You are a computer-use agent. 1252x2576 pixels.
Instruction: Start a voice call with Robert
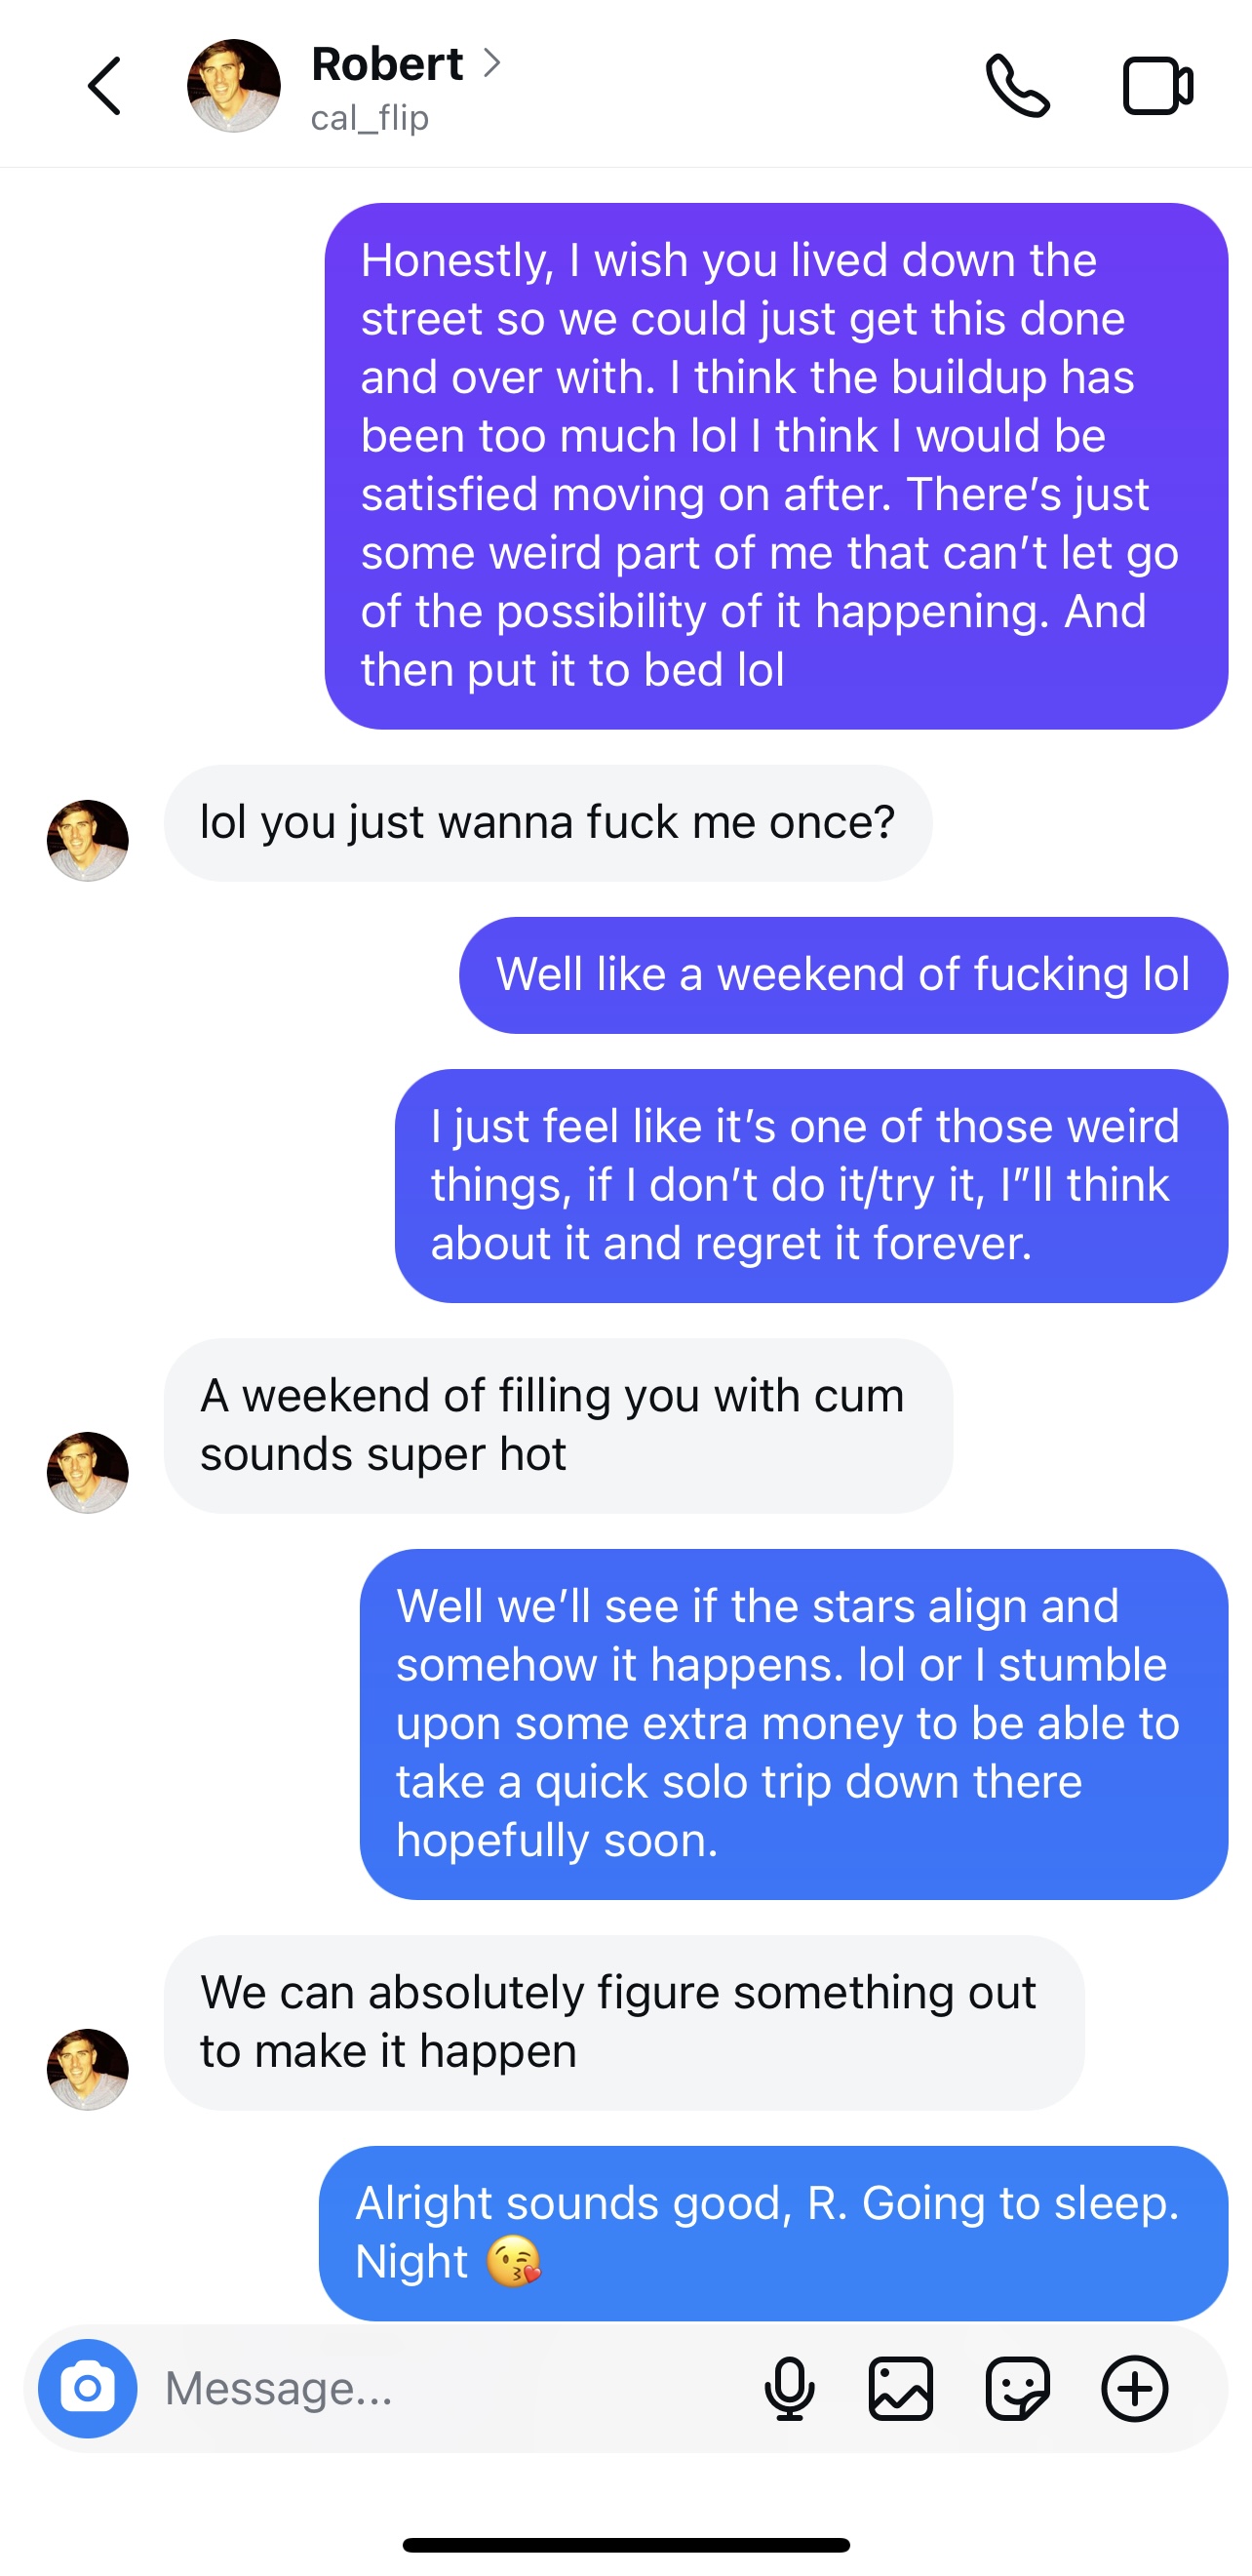1017,86
